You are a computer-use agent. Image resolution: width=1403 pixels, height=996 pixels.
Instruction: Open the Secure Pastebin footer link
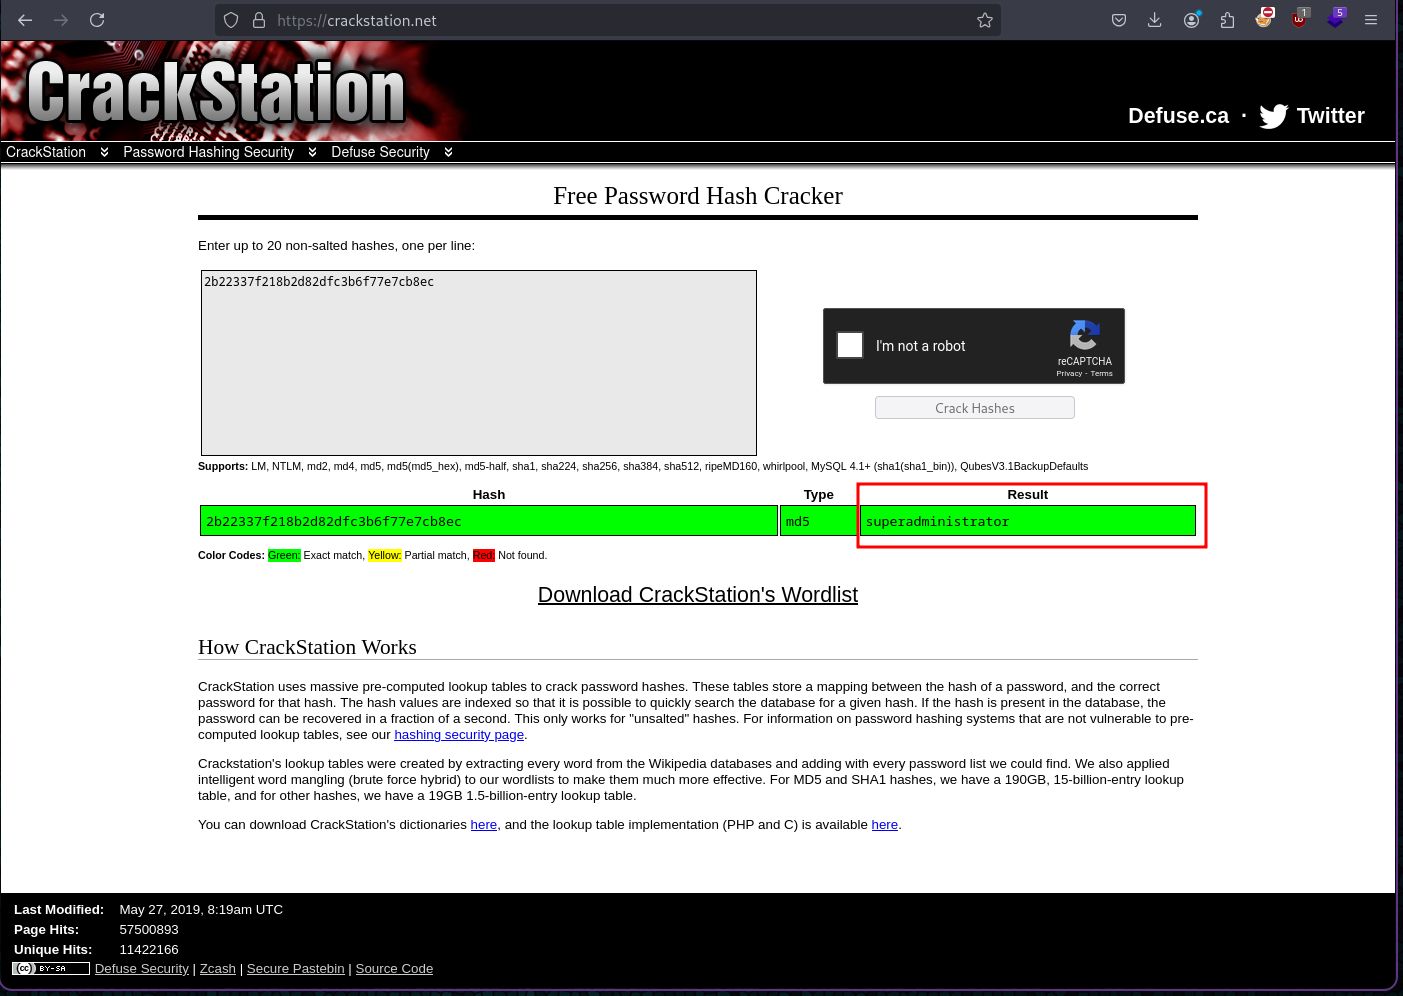[296, 969]
